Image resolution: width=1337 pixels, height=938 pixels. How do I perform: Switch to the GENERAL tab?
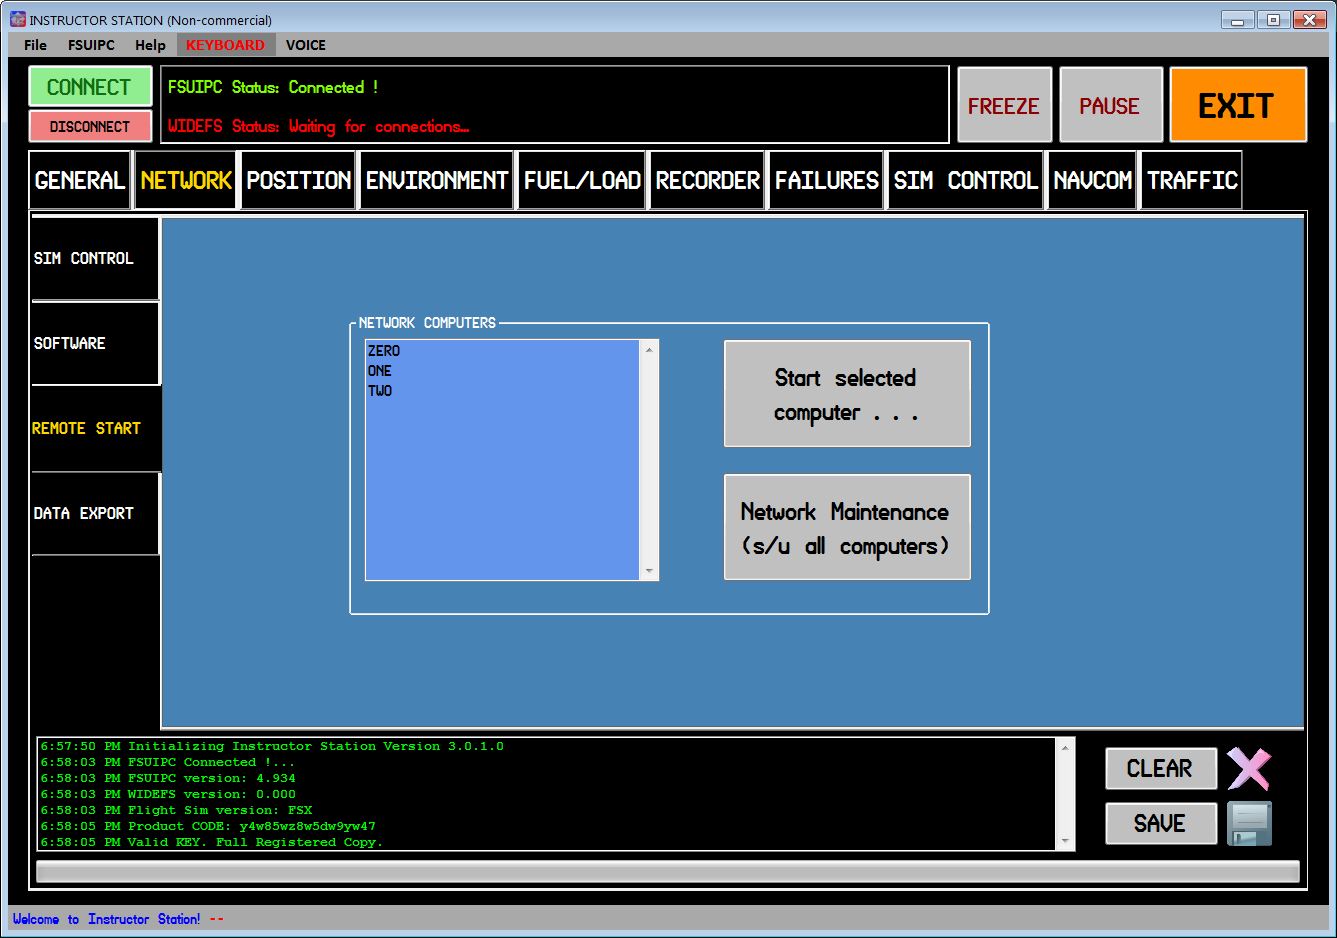pyautogui.click(x=80, y=180)
